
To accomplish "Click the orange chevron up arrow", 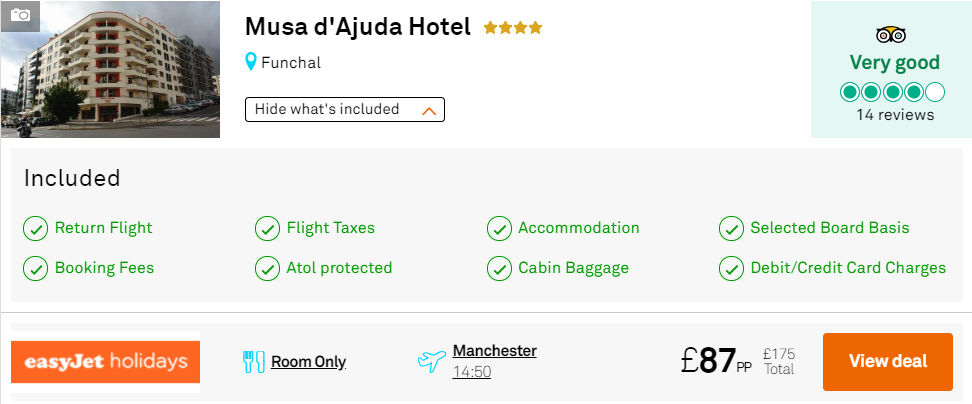I will (429, 111).
